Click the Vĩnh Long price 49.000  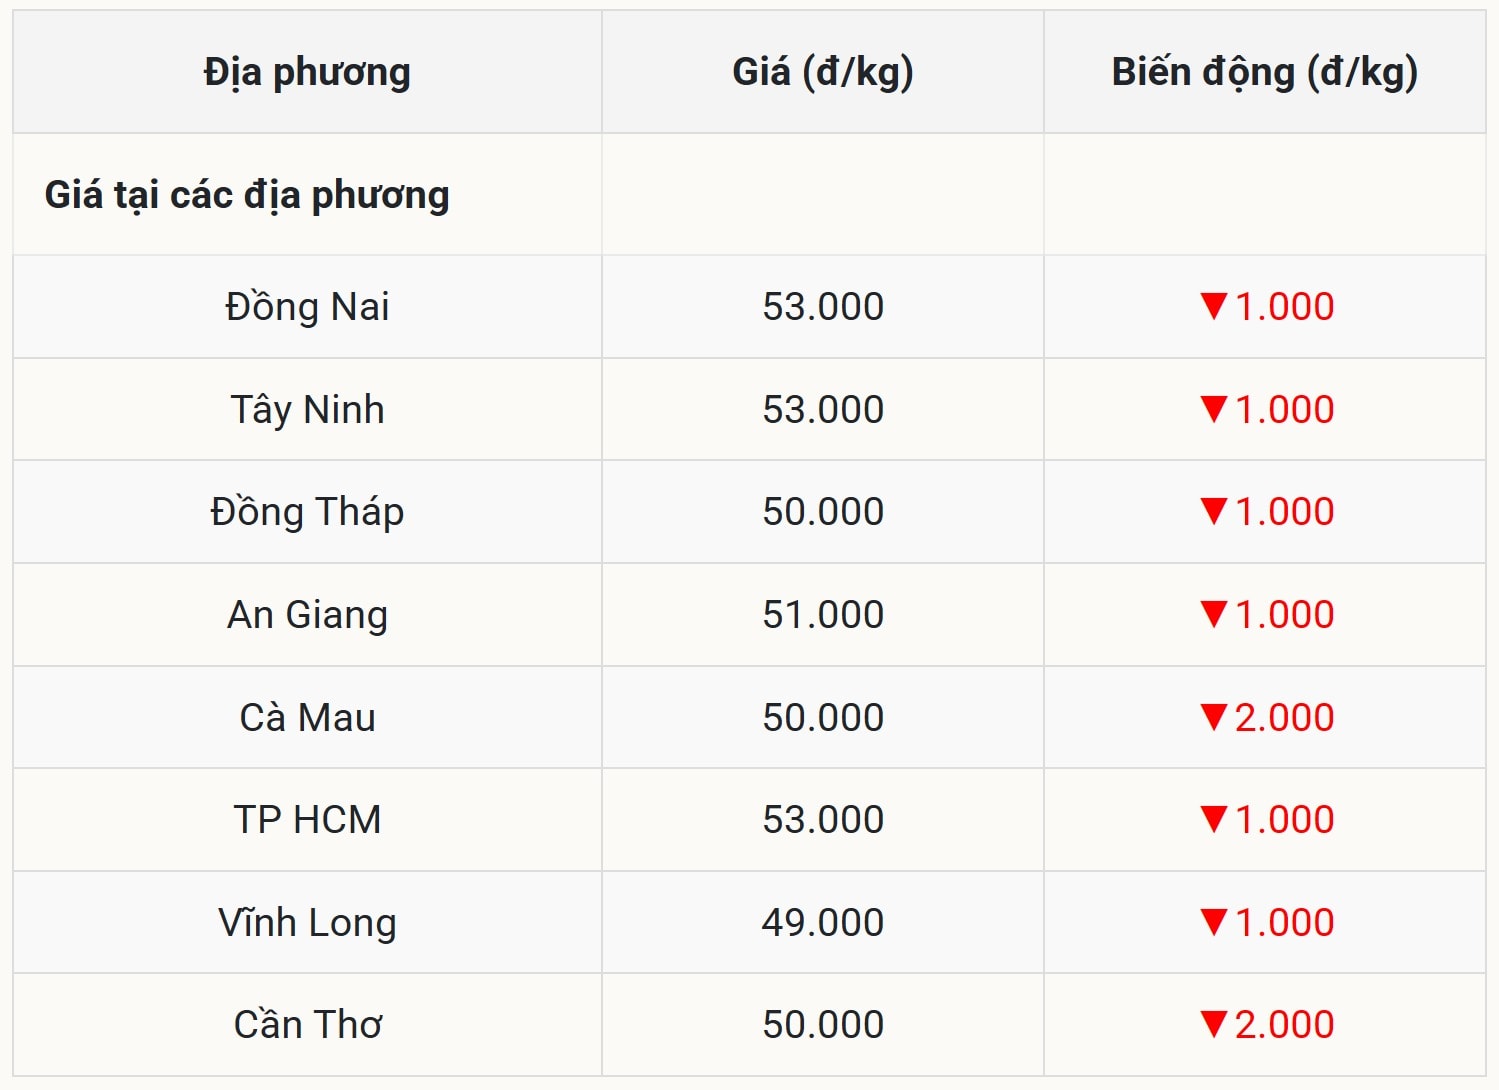pyautogui.click(x=822, y=922)
